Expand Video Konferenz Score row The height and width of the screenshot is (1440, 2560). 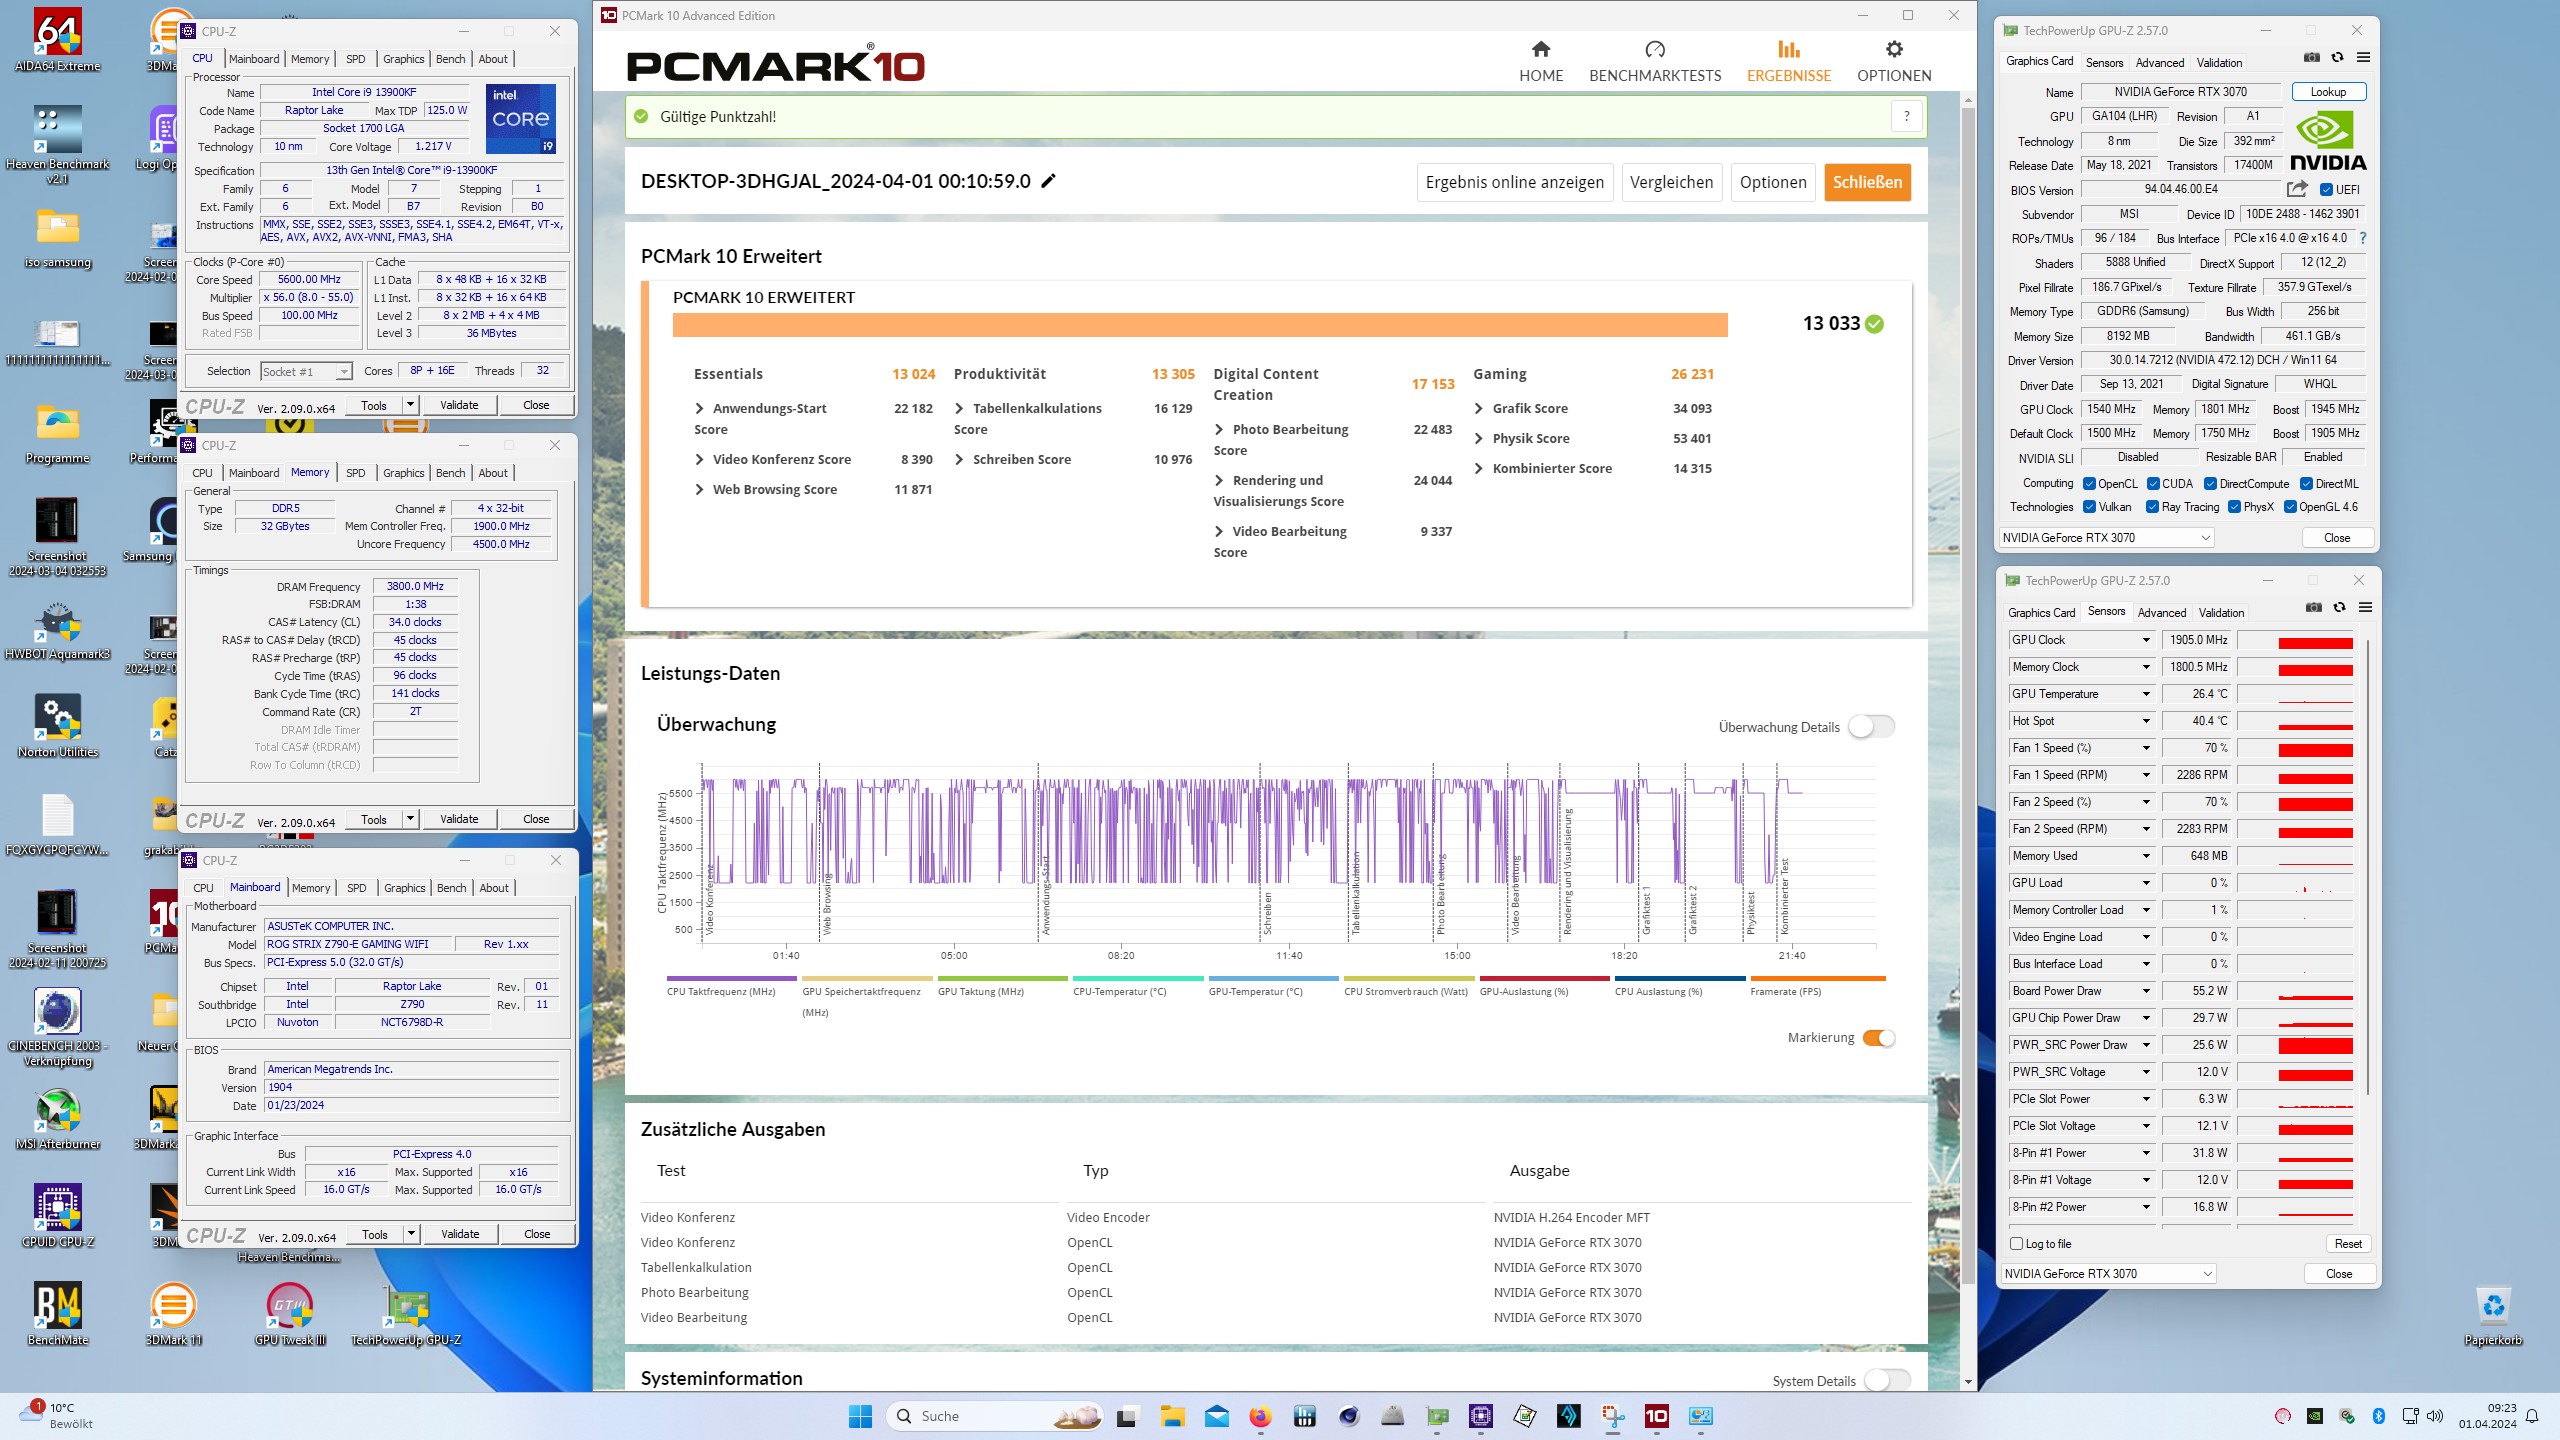tap(699, 459)
